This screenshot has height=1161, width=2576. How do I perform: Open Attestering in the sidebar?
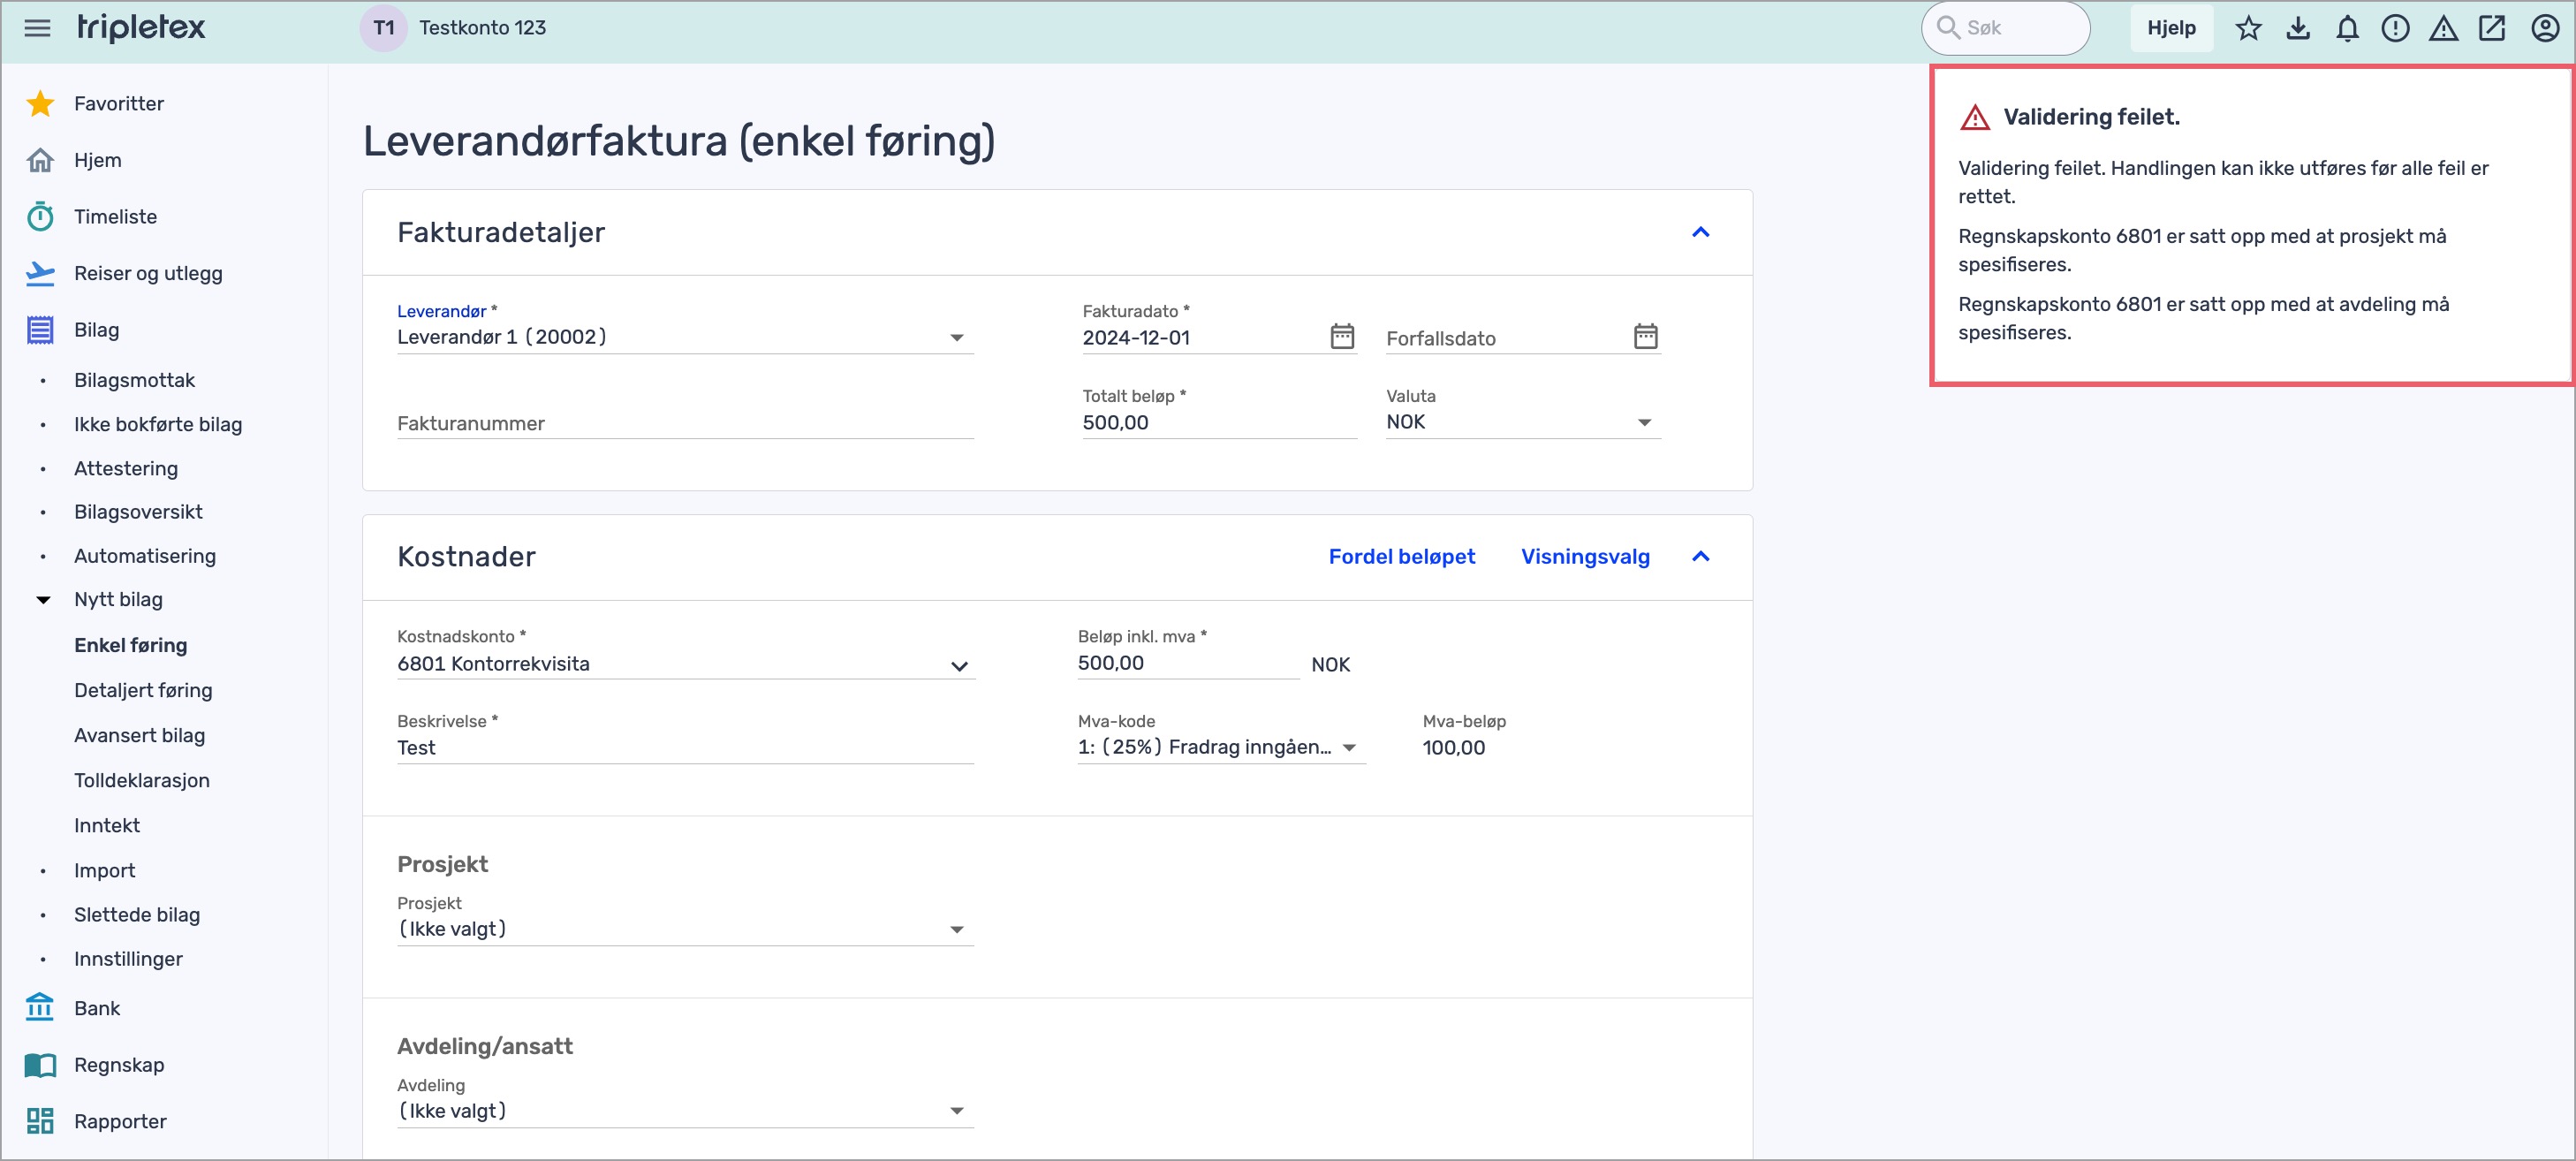[x=126, y=468]
